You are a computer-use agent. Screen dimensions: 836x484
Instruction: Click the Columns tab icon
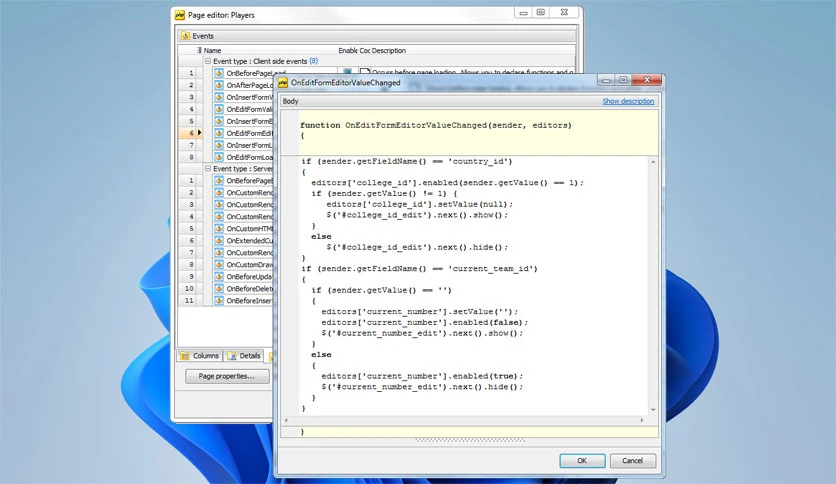pyautogui.click(x=185, y=356)
